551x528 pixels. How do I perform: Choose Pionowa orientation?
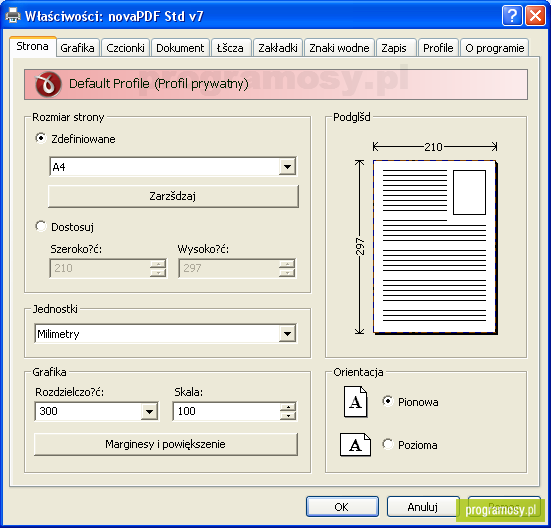(x=388, y=401)
